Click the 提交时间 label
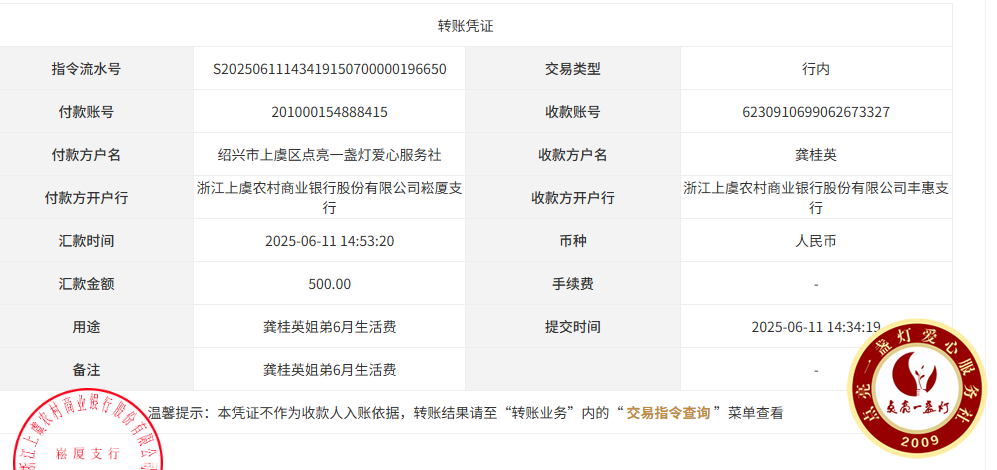The height and width of the screenshot is (470, 997). (x=573, y=327)
